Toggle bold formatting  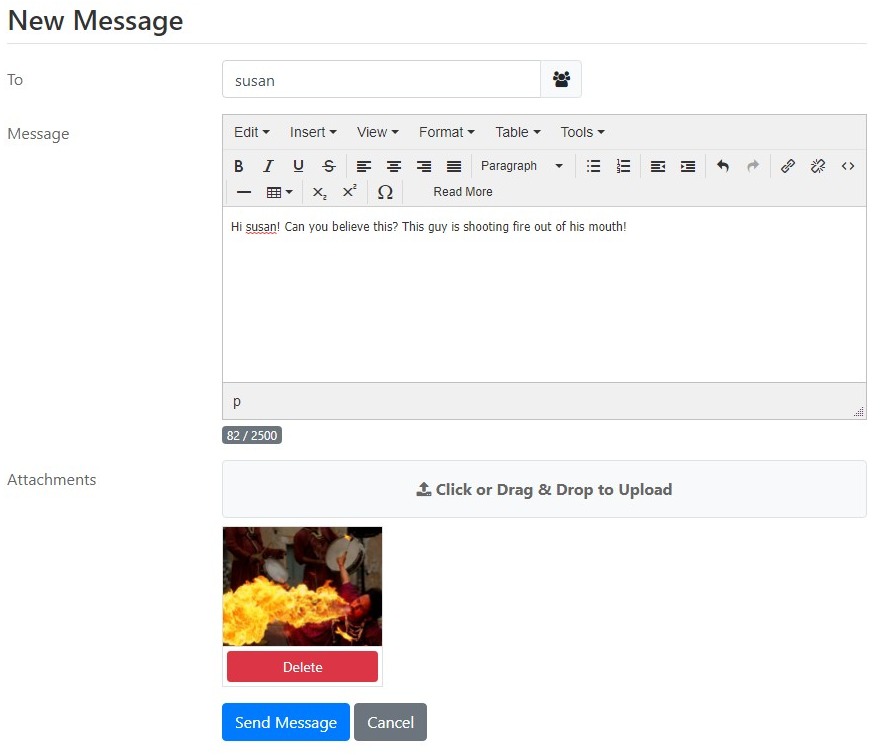(x=239, y=167)
